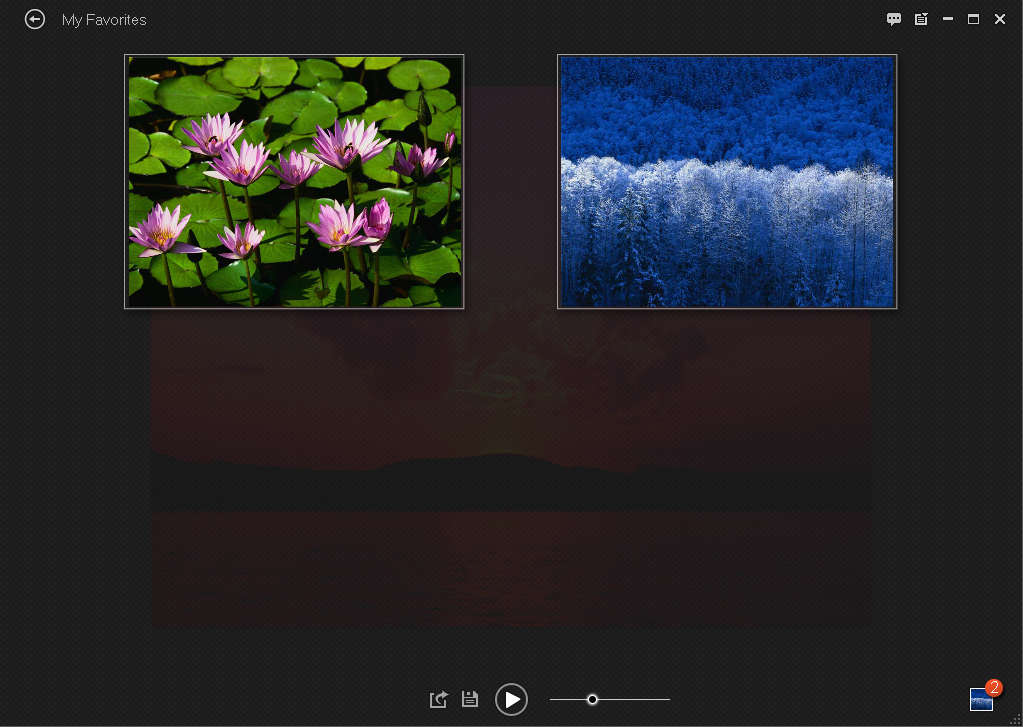Minimize the My Favorites window
This screenshot has height=727, width=1023.
pos(947,20)
